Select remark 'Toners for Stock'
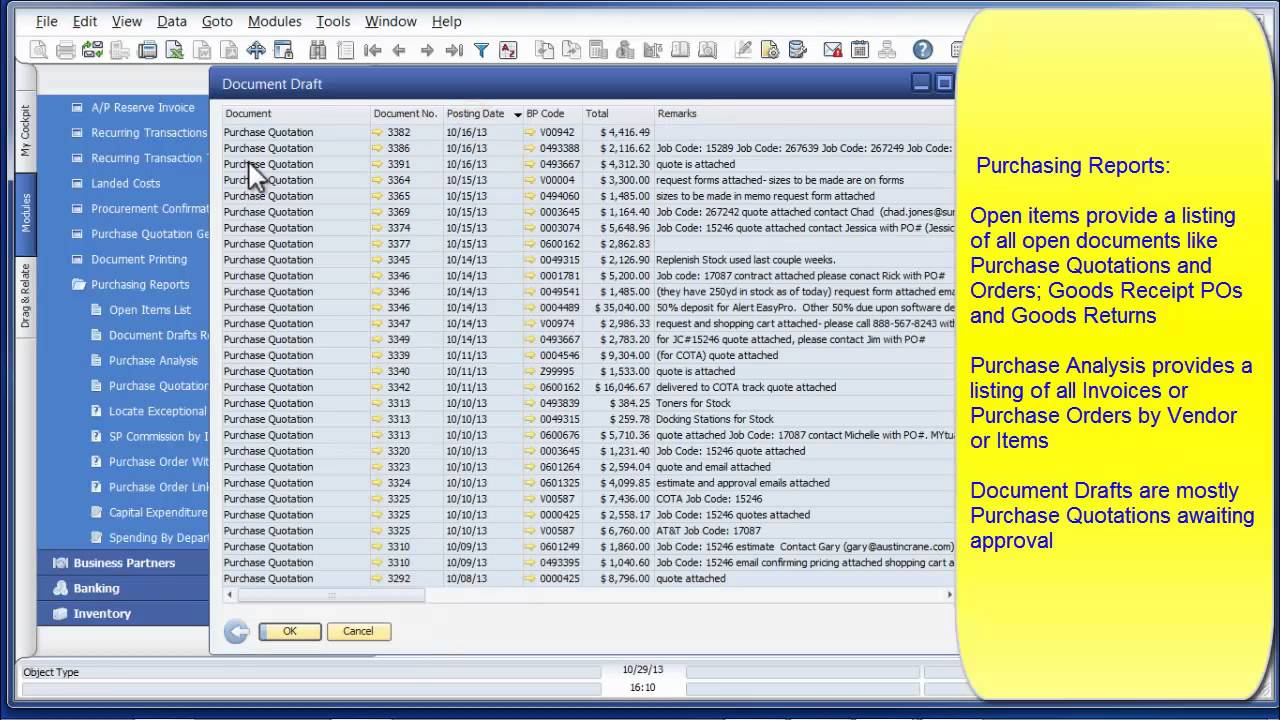The image size is (1280, 720). point(694,404)
